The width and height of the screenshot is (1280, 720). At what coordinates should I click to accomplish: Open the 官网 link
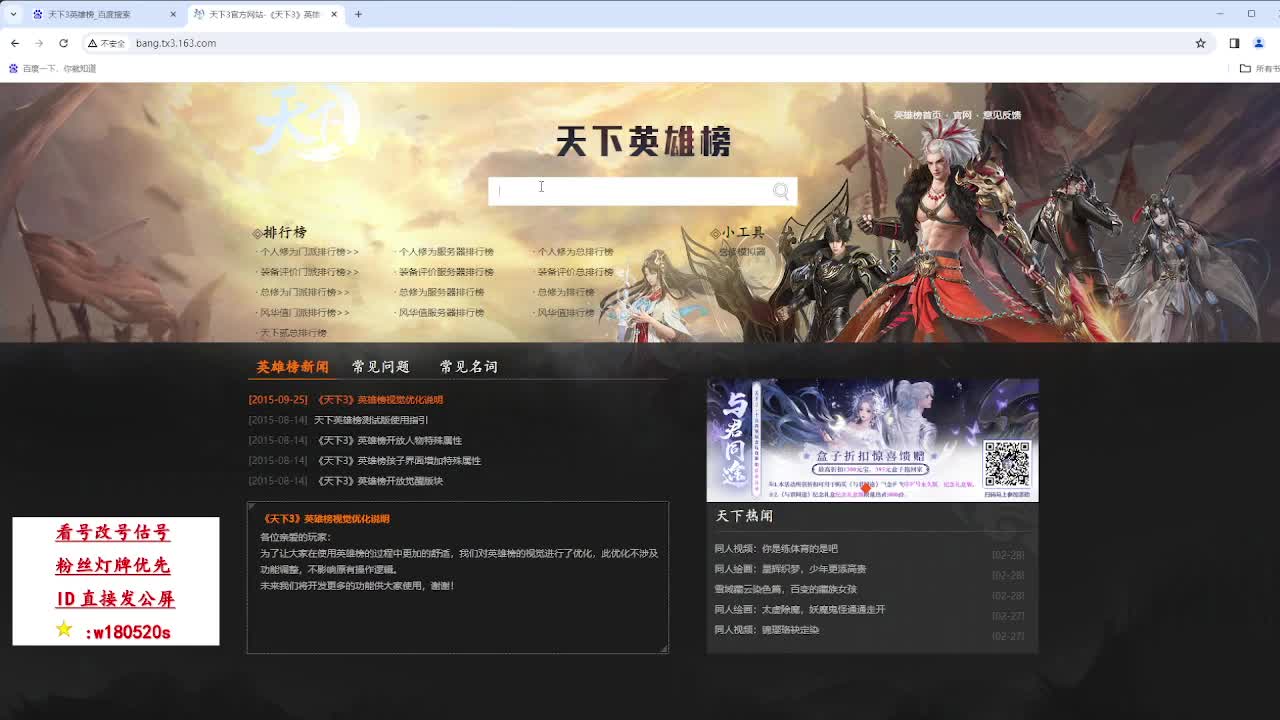962,115
